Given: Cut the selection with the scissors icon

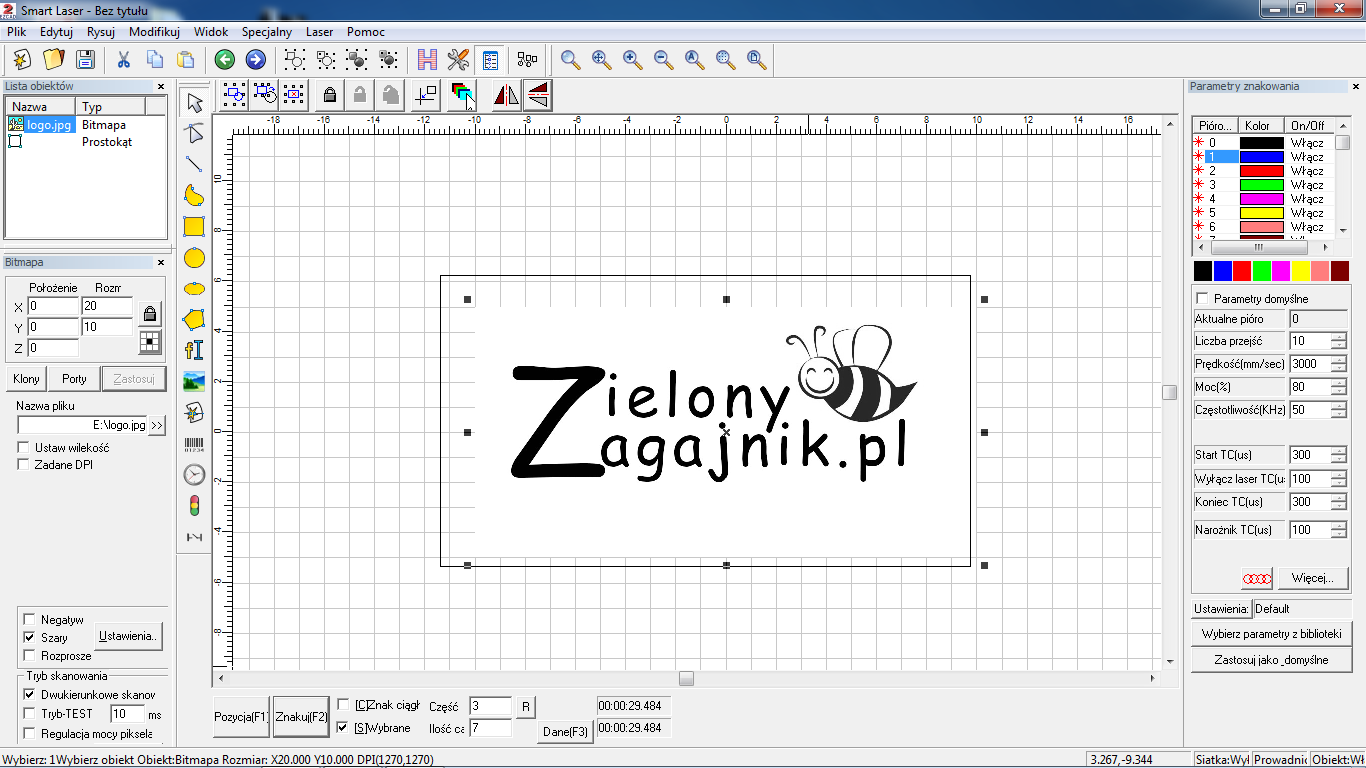Looking at the screenshot, I should click(124, 59).
